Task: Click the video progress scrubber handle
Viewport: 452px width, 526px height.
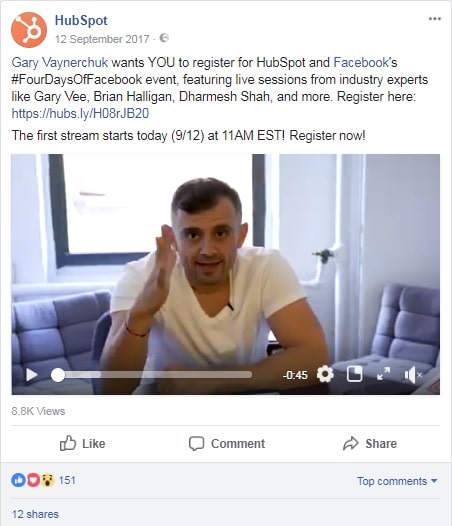Action: tap(58, 375)
